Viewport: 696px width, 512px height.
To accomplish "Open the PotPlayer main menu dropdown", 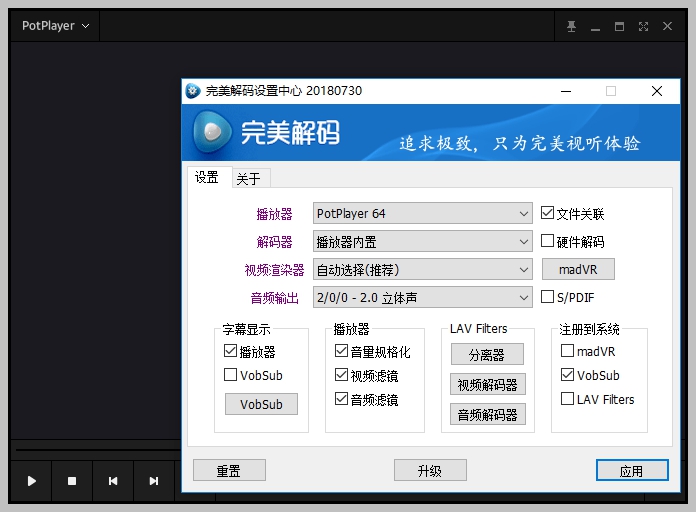I will click(x=55, y=26).
